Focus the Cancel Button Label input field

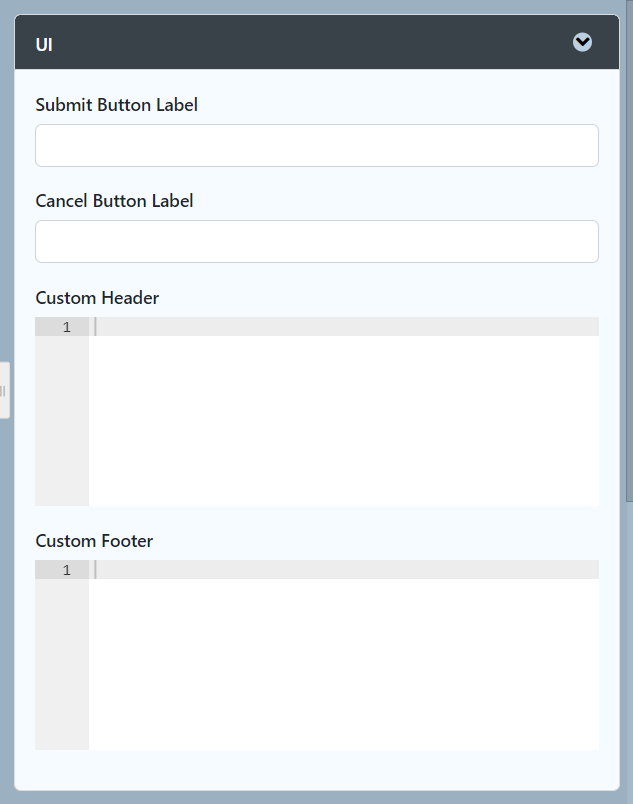(x=316, y=242)
